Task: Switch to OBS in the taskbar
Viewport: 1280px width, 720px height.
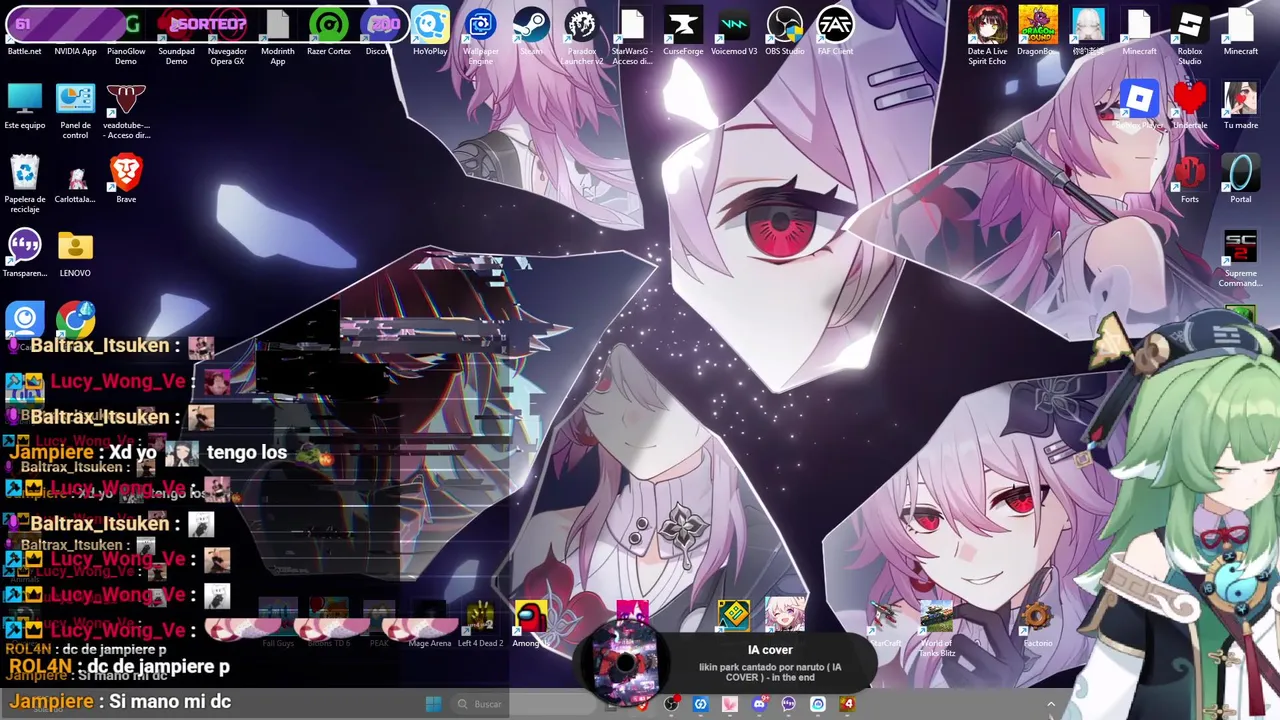Action: tap(671, 704)
